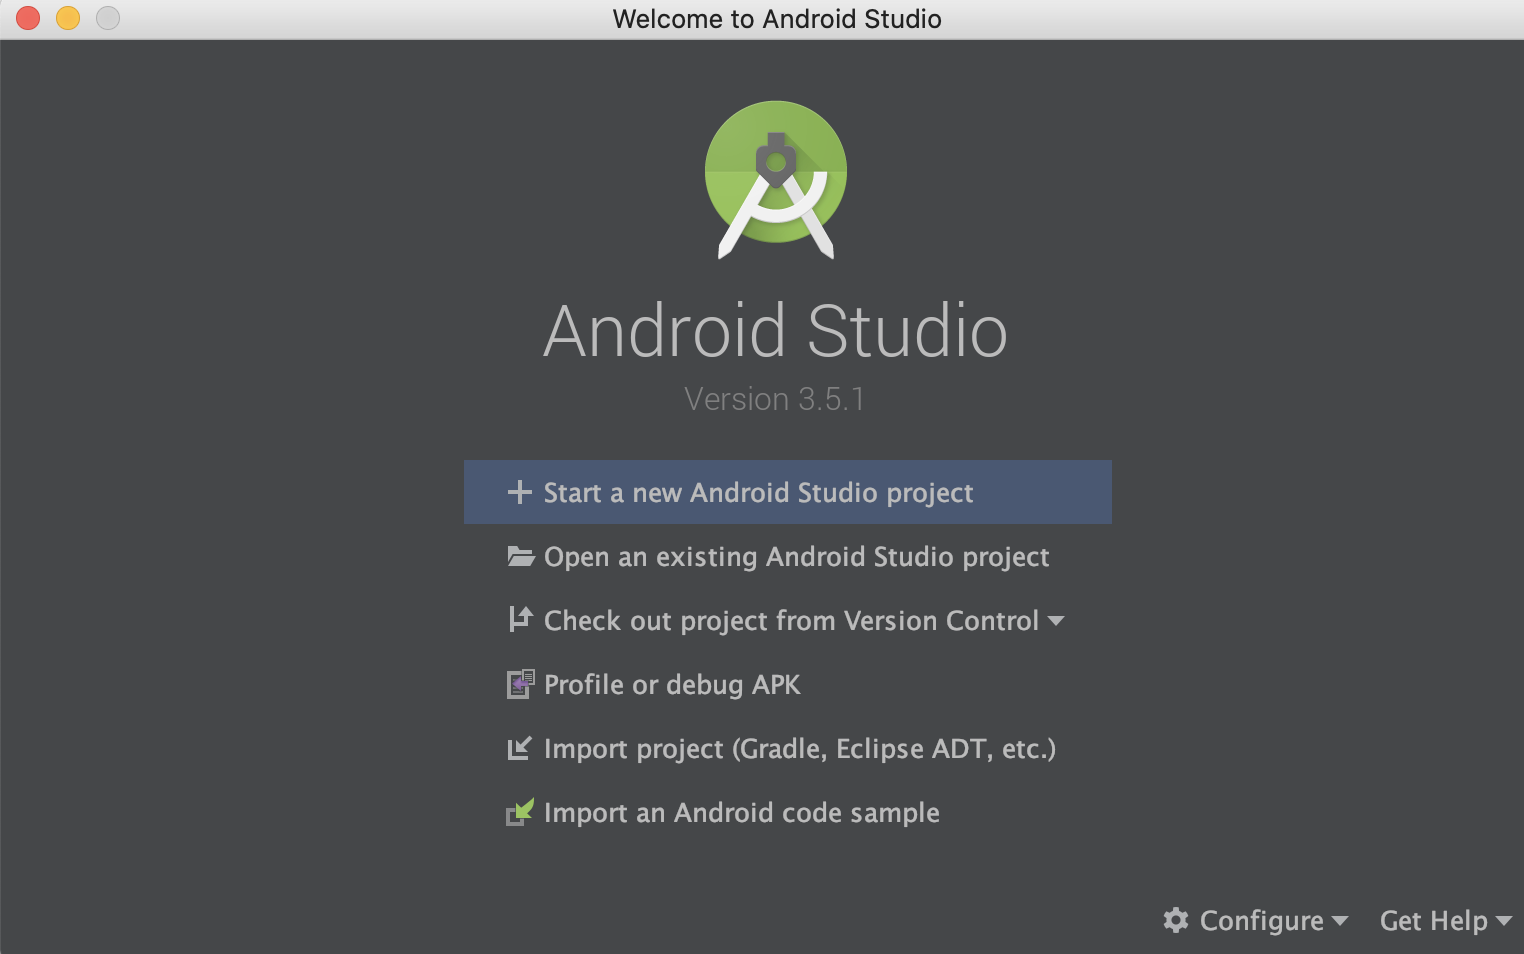
Task: Click the Version 3.5.1 text
Action: [x=775, y=399]
